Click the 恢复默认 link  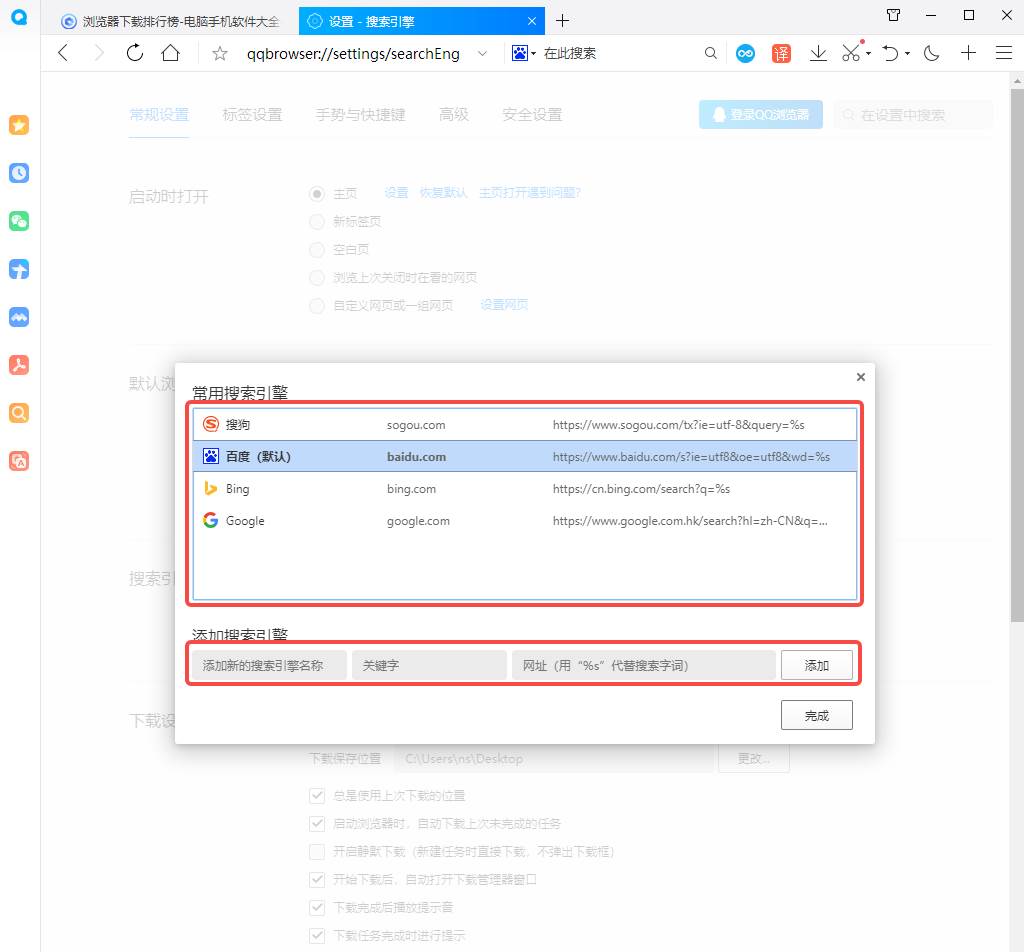[443, 193]
